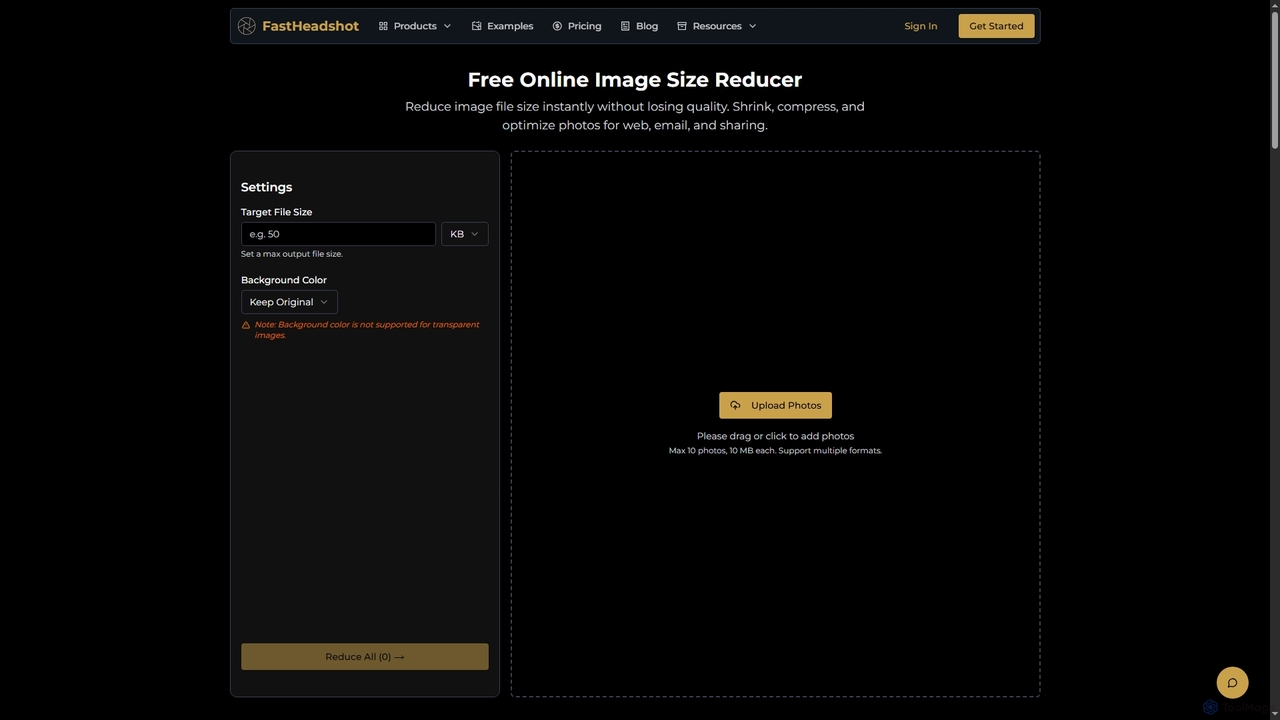The image size is (1280, 720).
Task: Click the Examples image icon
Action: tap(476, 26)
